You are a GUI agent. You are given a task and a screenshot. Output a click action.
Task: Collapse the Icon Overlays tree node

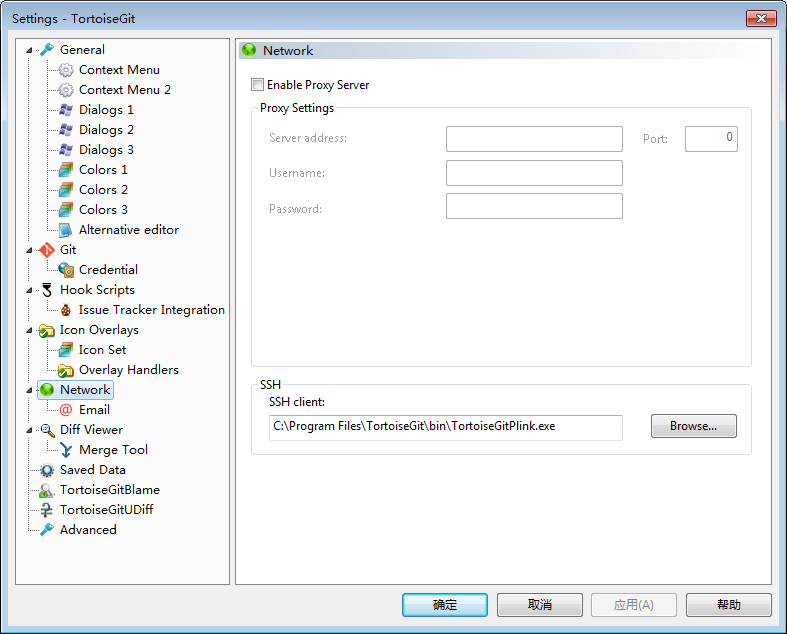29,330
